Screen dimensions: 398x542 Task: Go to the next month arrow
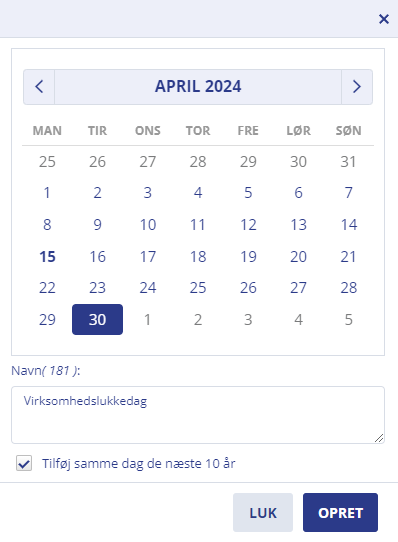click(x=357, y=87)
